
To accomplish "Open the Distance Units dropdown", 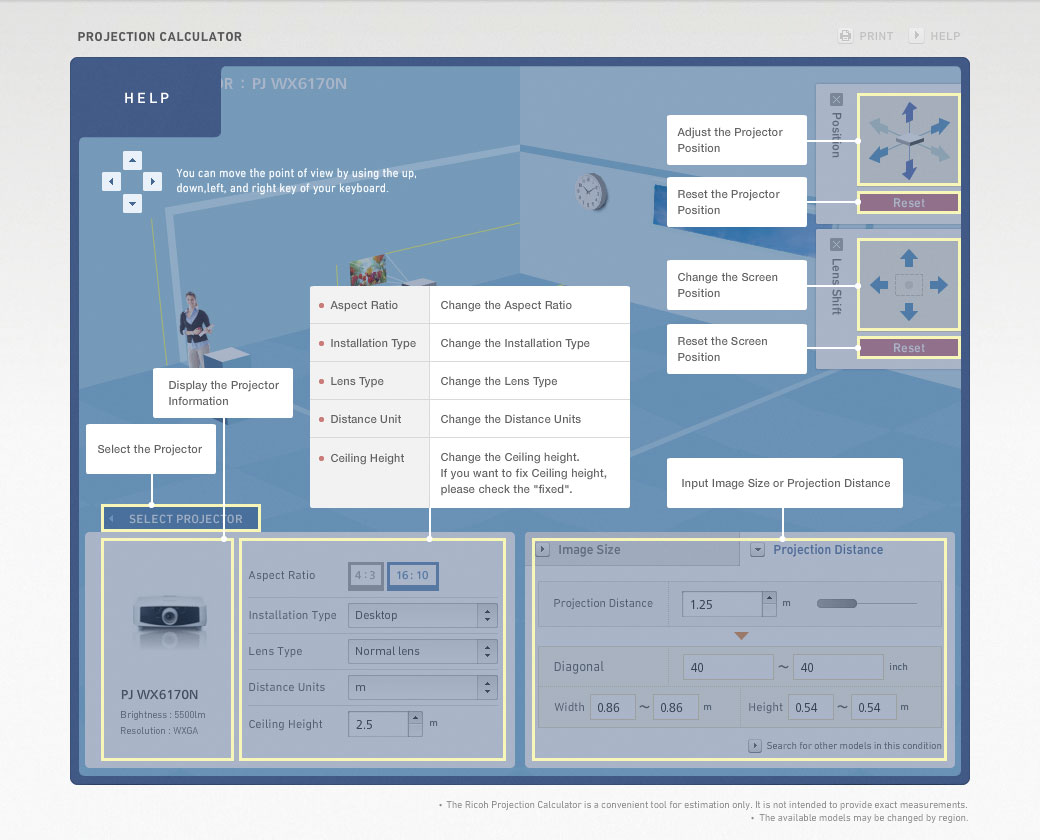I will click(x=422, y=688).
